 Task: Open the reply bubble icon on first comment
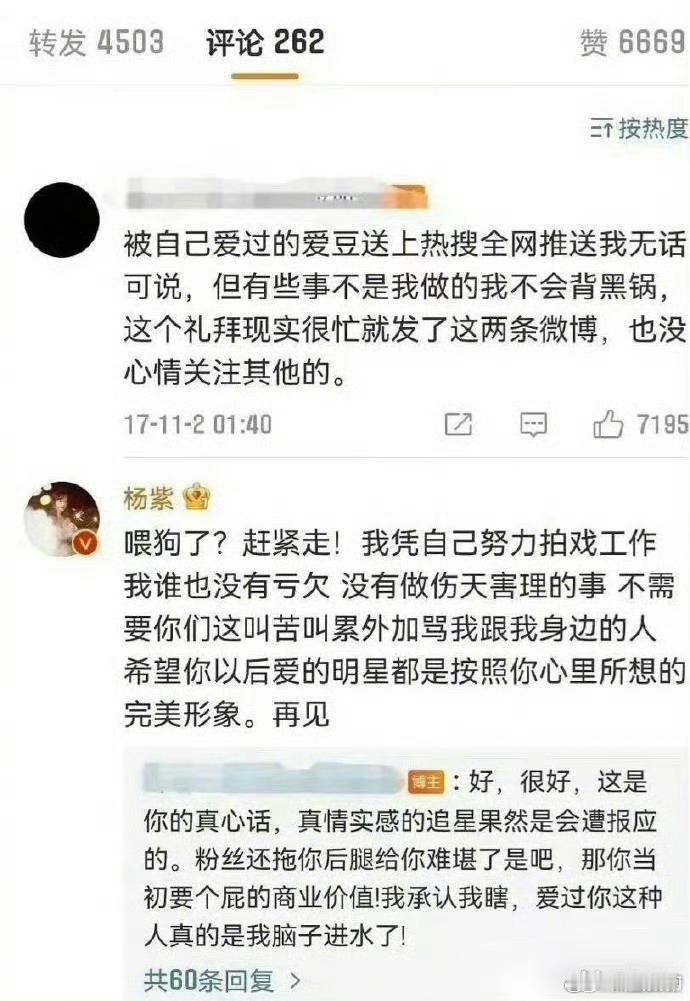(533, 424)
